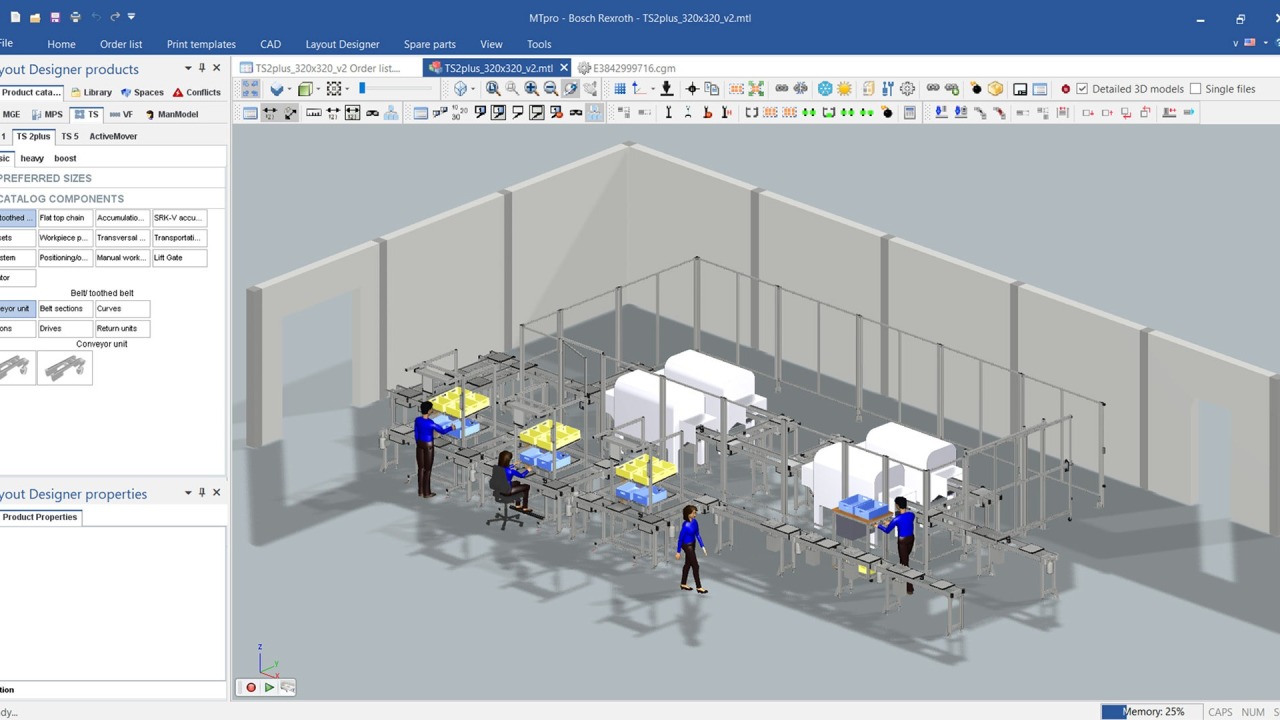Open the settings gear icon in toolbar
Screen dimensions: 1280x720
907,89
